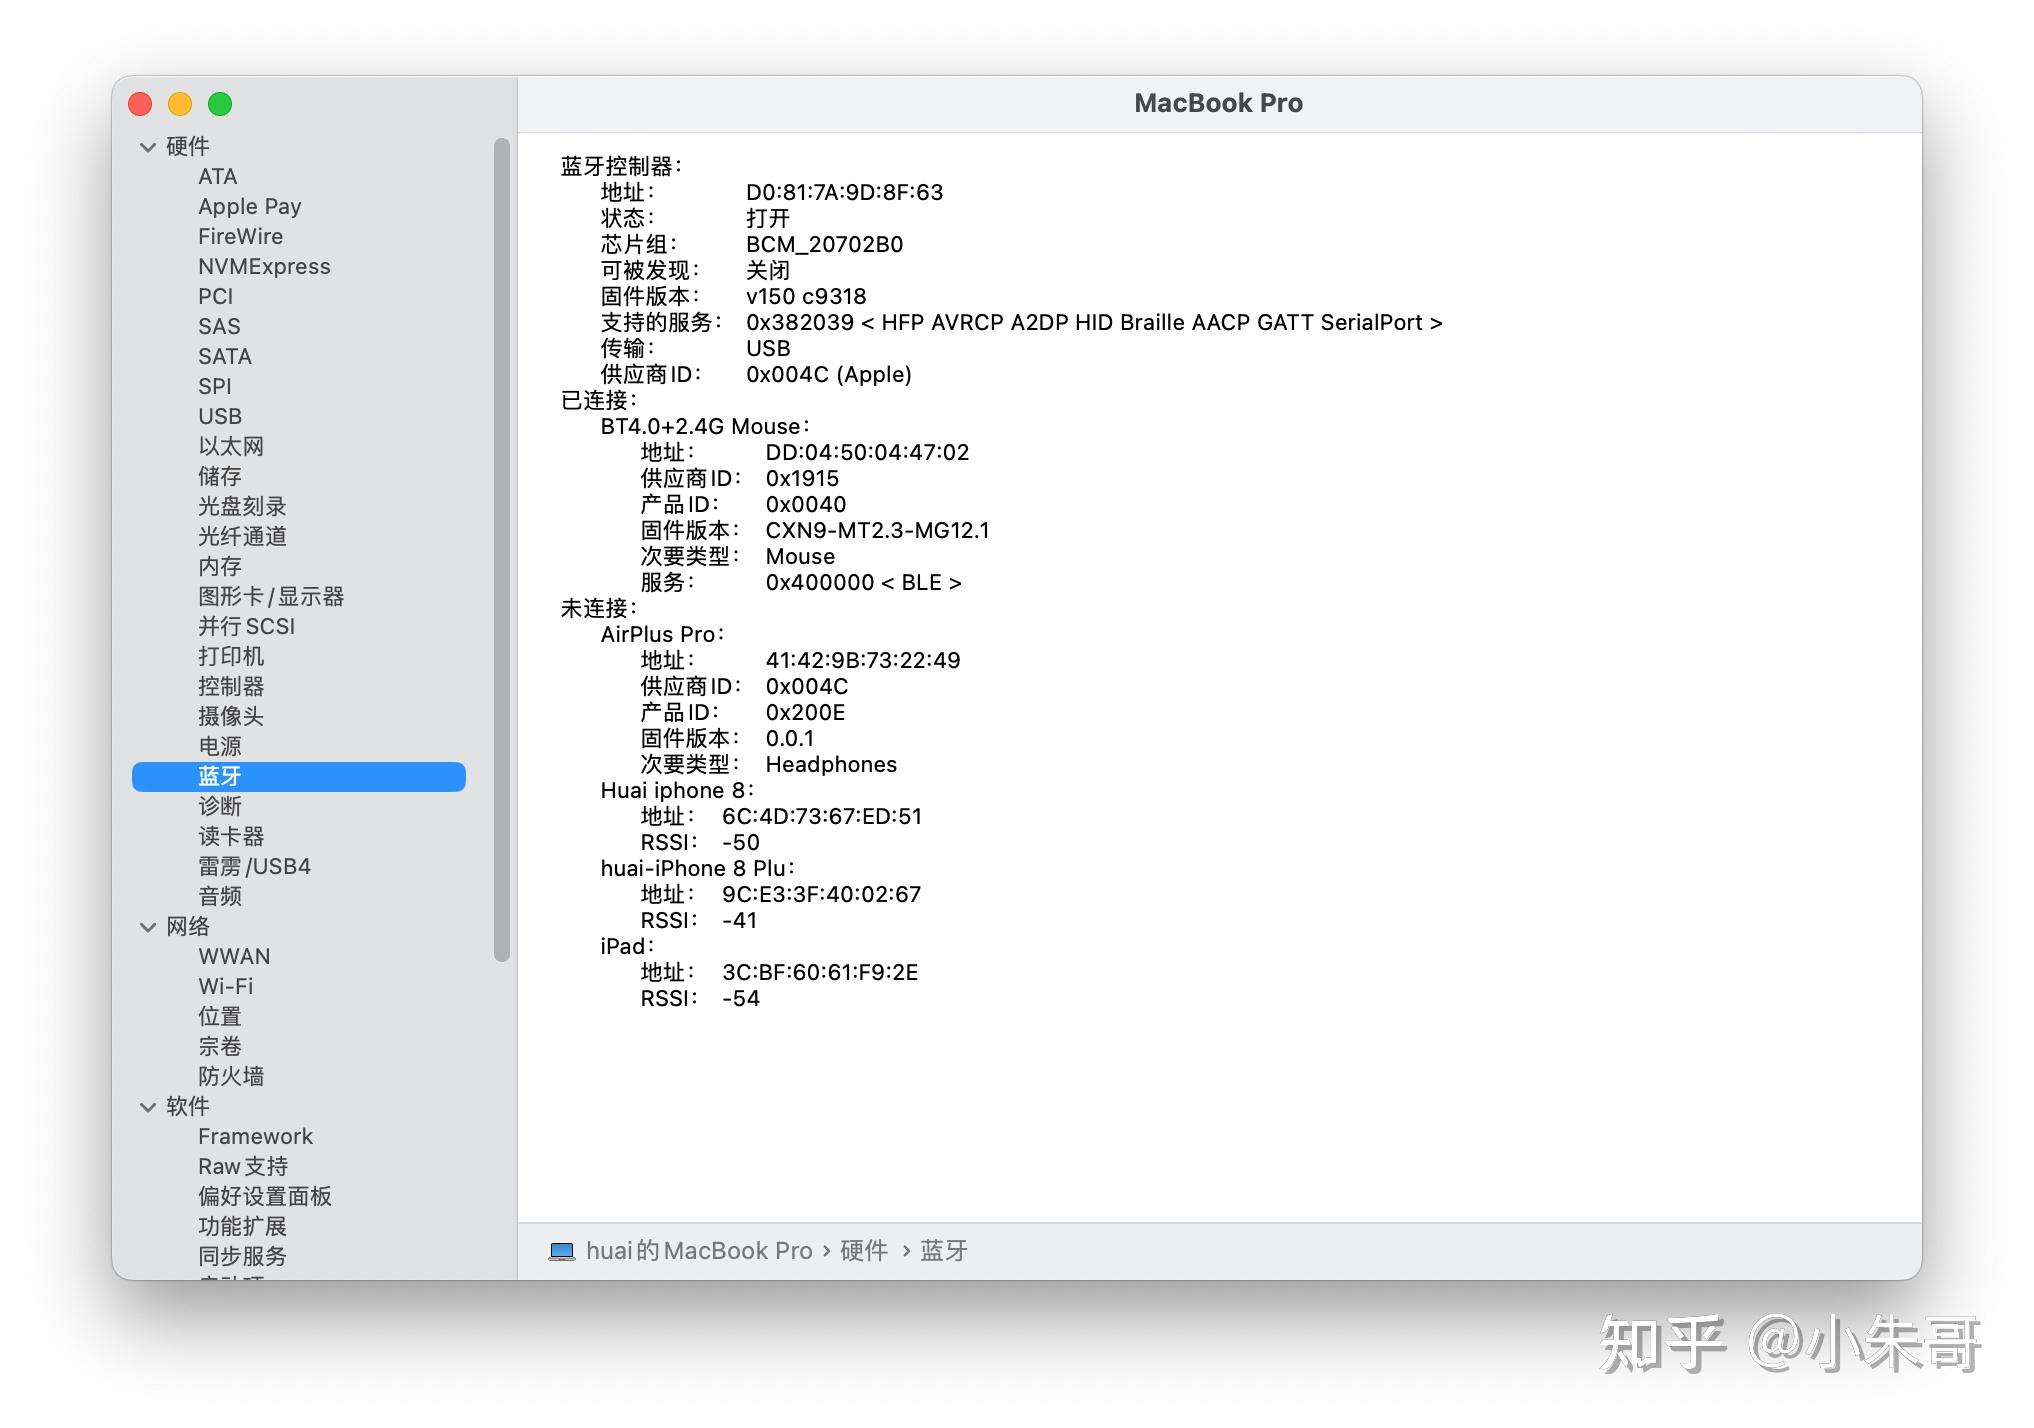Select Apple Pay in the sidebar

(x=250, y=206)
